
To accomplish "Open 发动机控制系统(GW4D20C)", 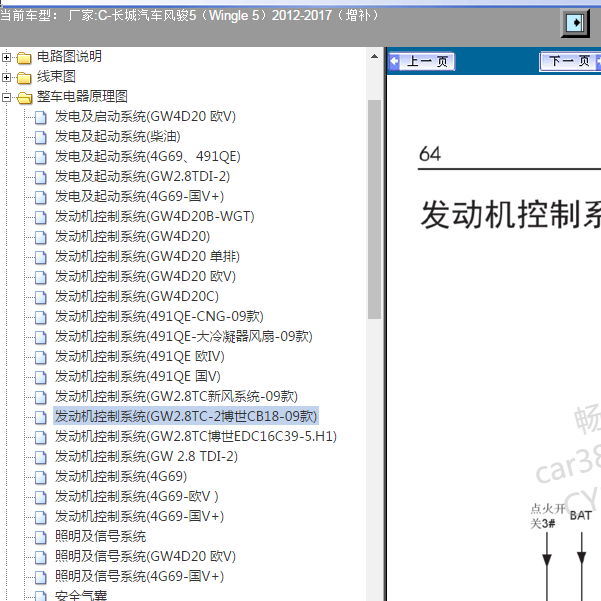I will click(137, 296).
